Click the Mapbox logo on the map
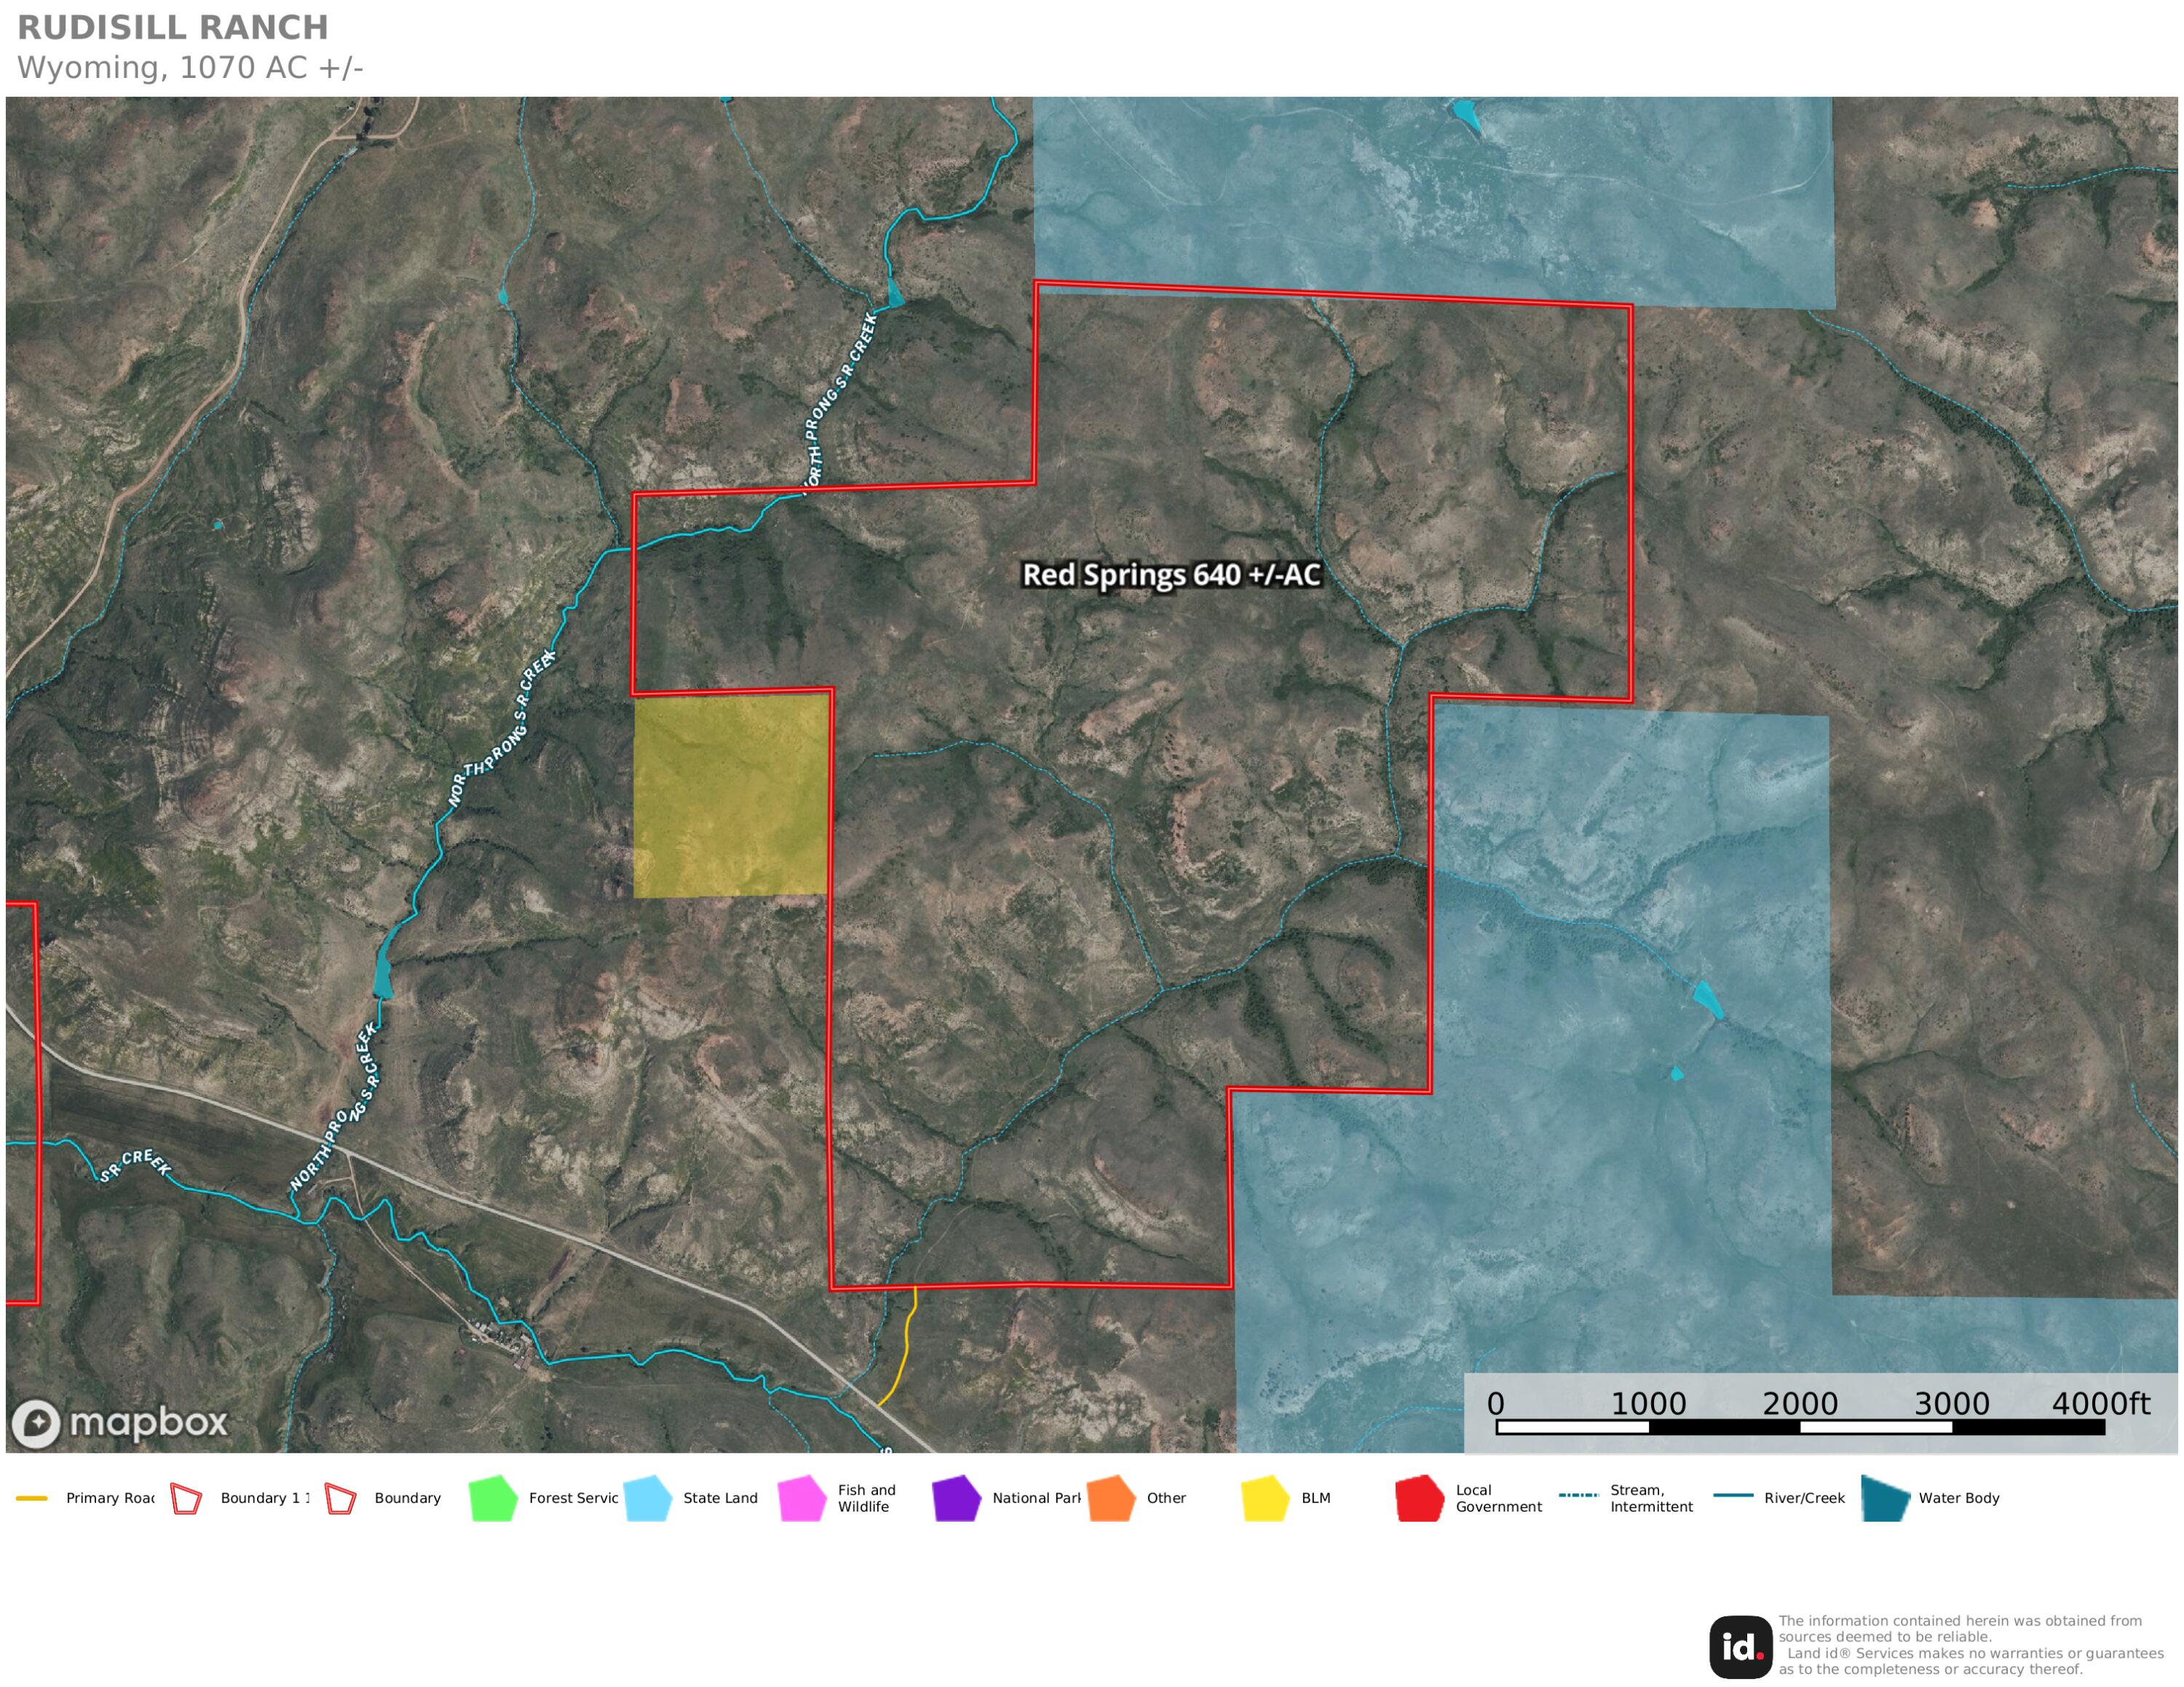The image size is (2184, 1687). pyautogui.click(x=120, y=1423)
